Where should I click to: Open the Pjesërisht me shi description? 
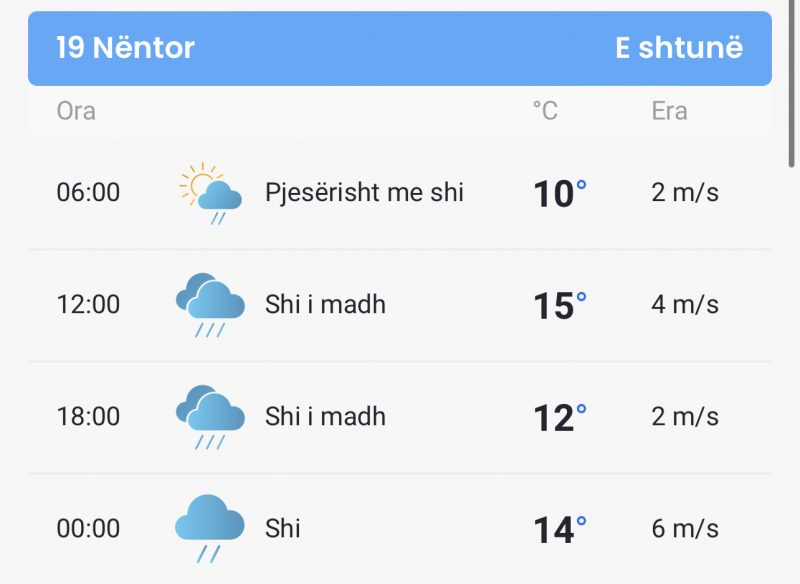[364, 193]
